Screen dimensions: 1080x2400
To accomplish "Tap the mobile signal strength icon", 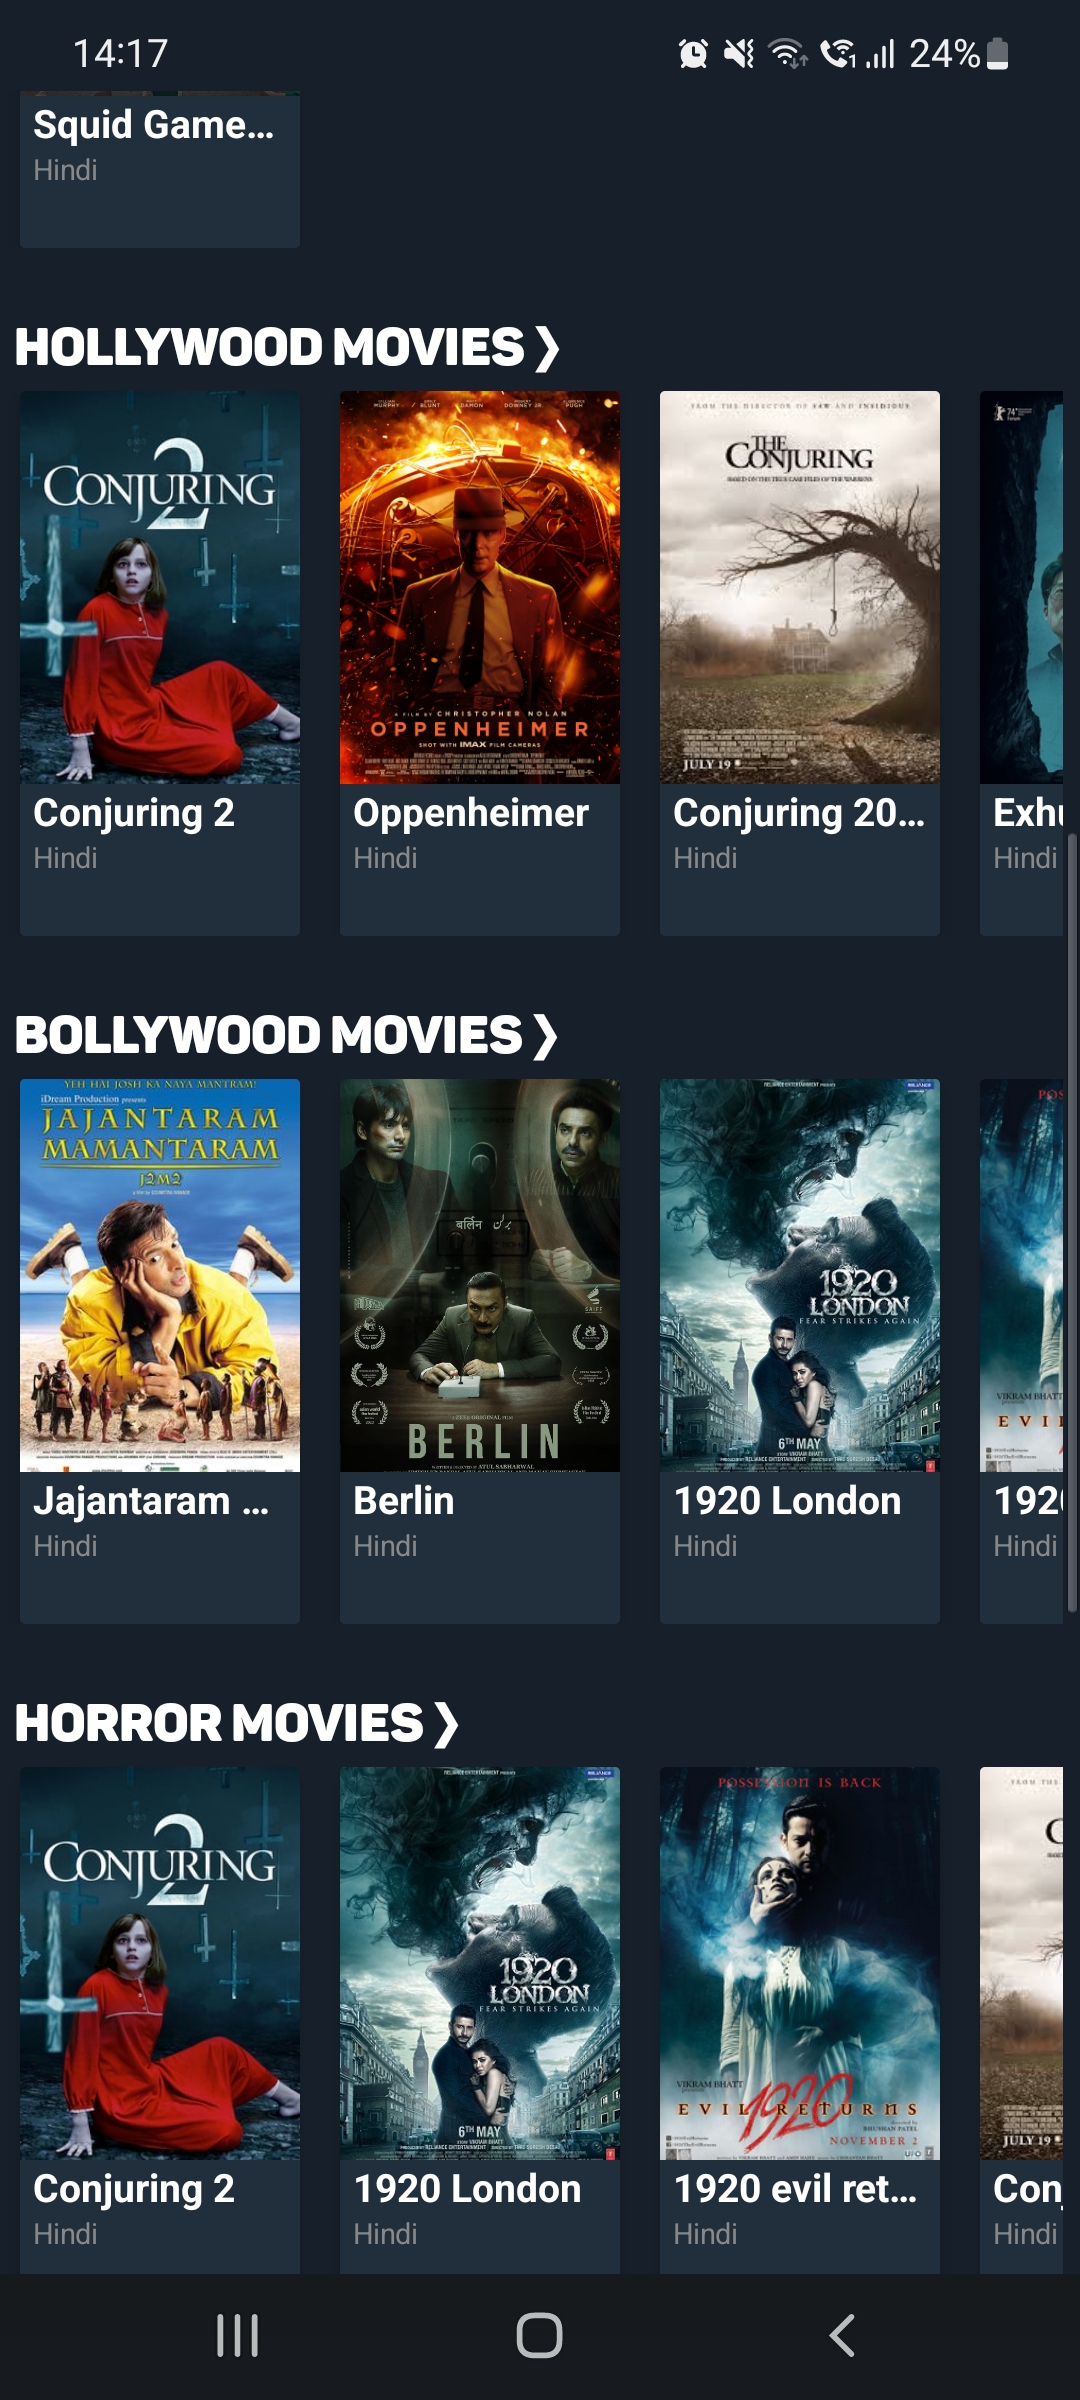I will [880, 54].
